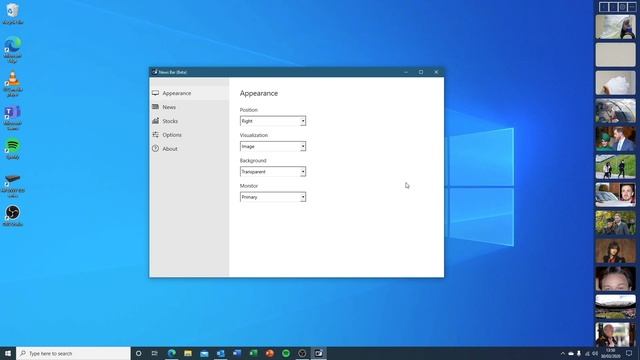Open Word from the taskbar
This screenshot has width=640, height=360.
click(x=237, y=353)
